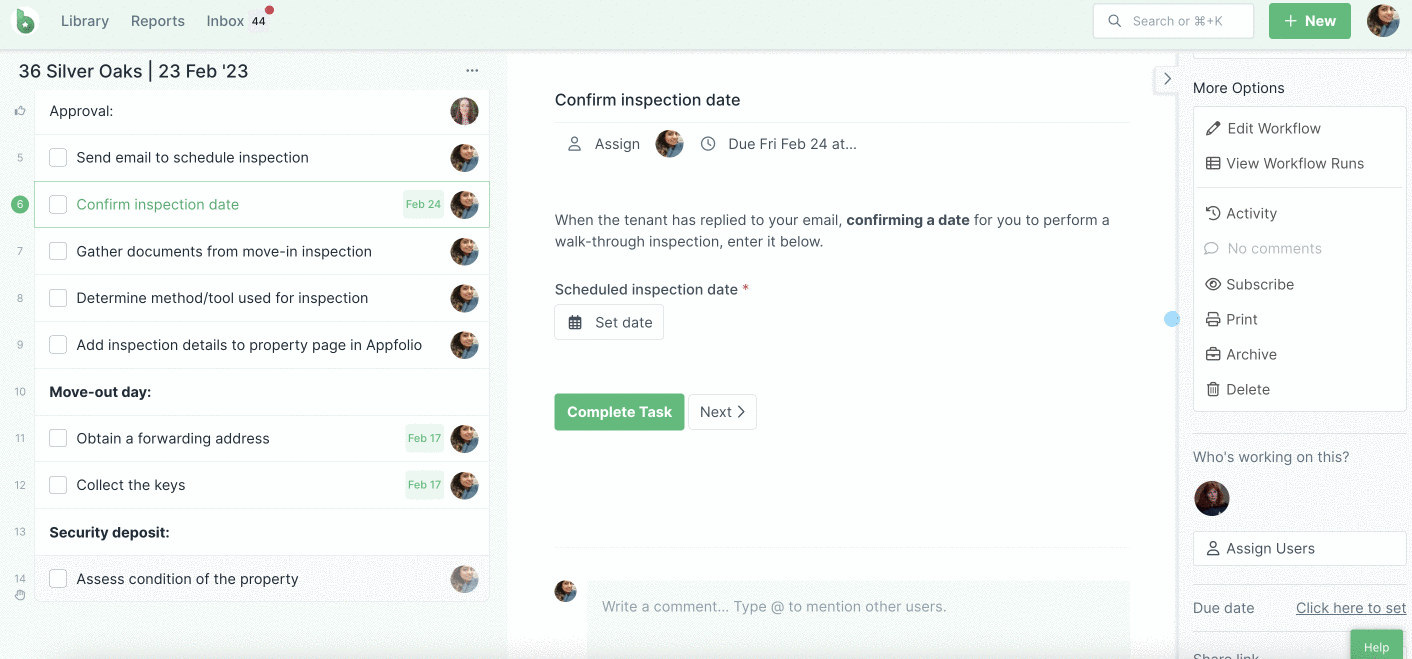Click the Archive briefcase icon

[1213, 354]
